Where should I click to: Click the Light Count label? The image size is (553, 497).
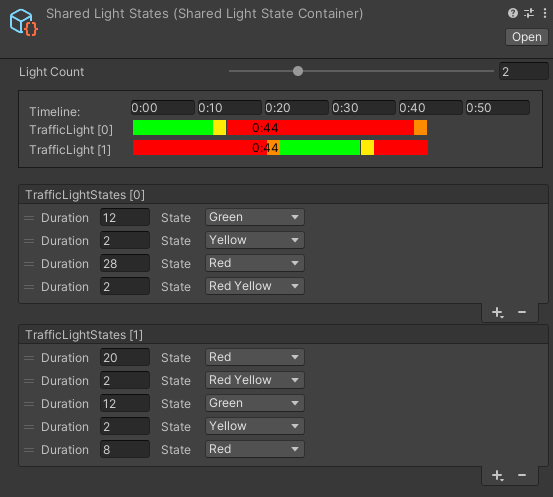click(51, 72)
